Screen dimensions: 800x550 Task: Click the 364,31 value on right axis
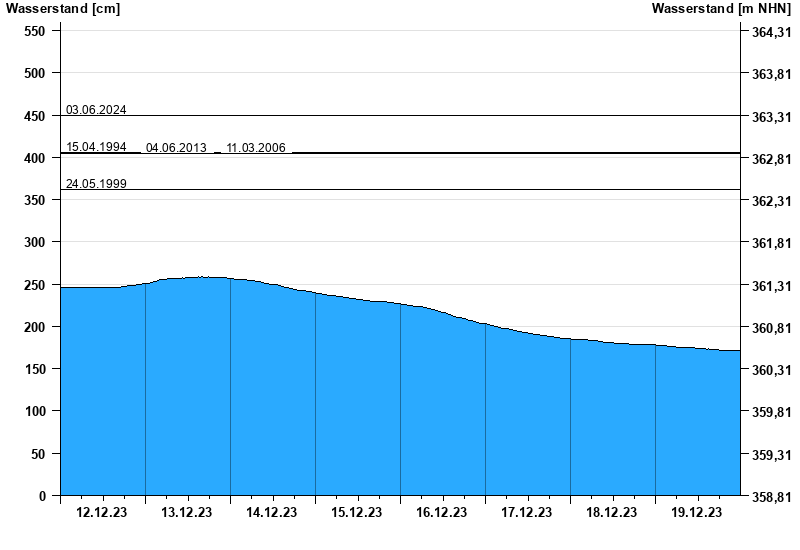click(770, 33)
